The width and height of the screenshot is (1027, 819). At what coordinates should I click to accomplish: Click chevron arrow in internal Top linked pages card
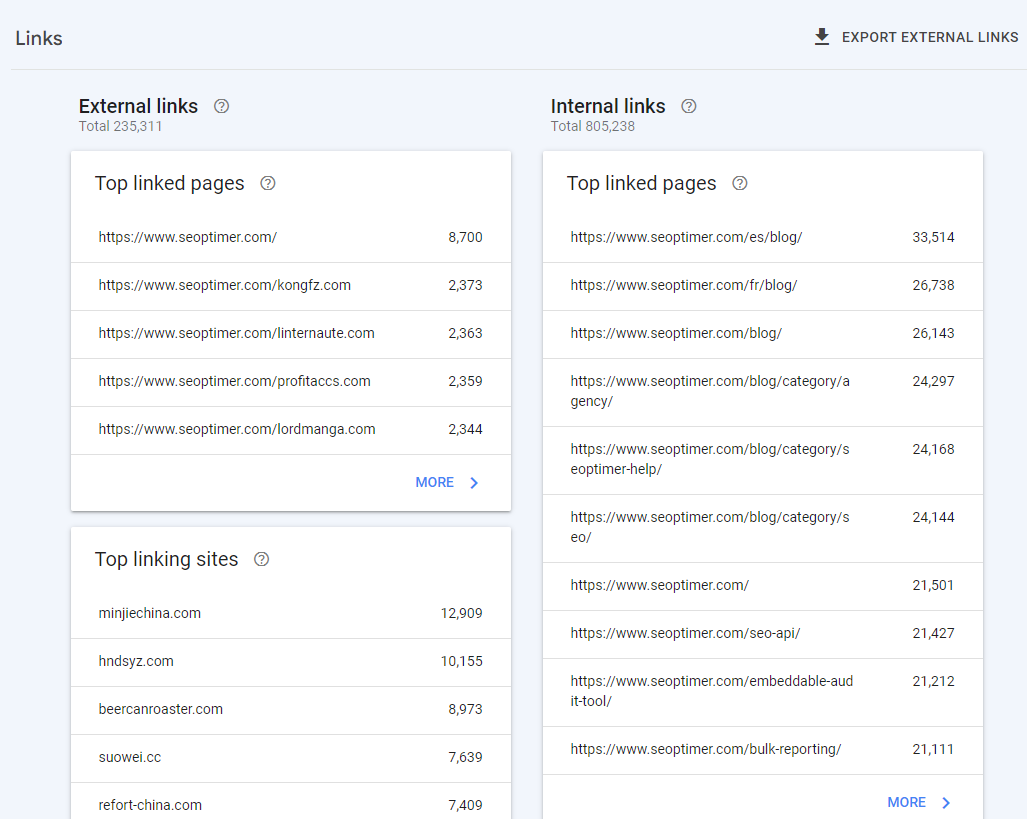pyautogui.click(x=946, y=803)
